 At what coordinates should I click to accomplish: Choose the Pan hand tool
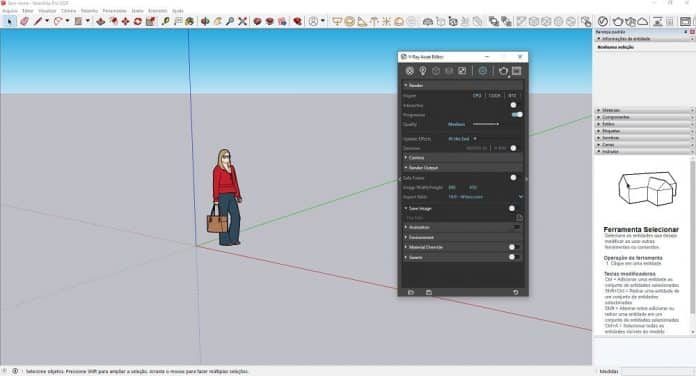pos(218,21)
